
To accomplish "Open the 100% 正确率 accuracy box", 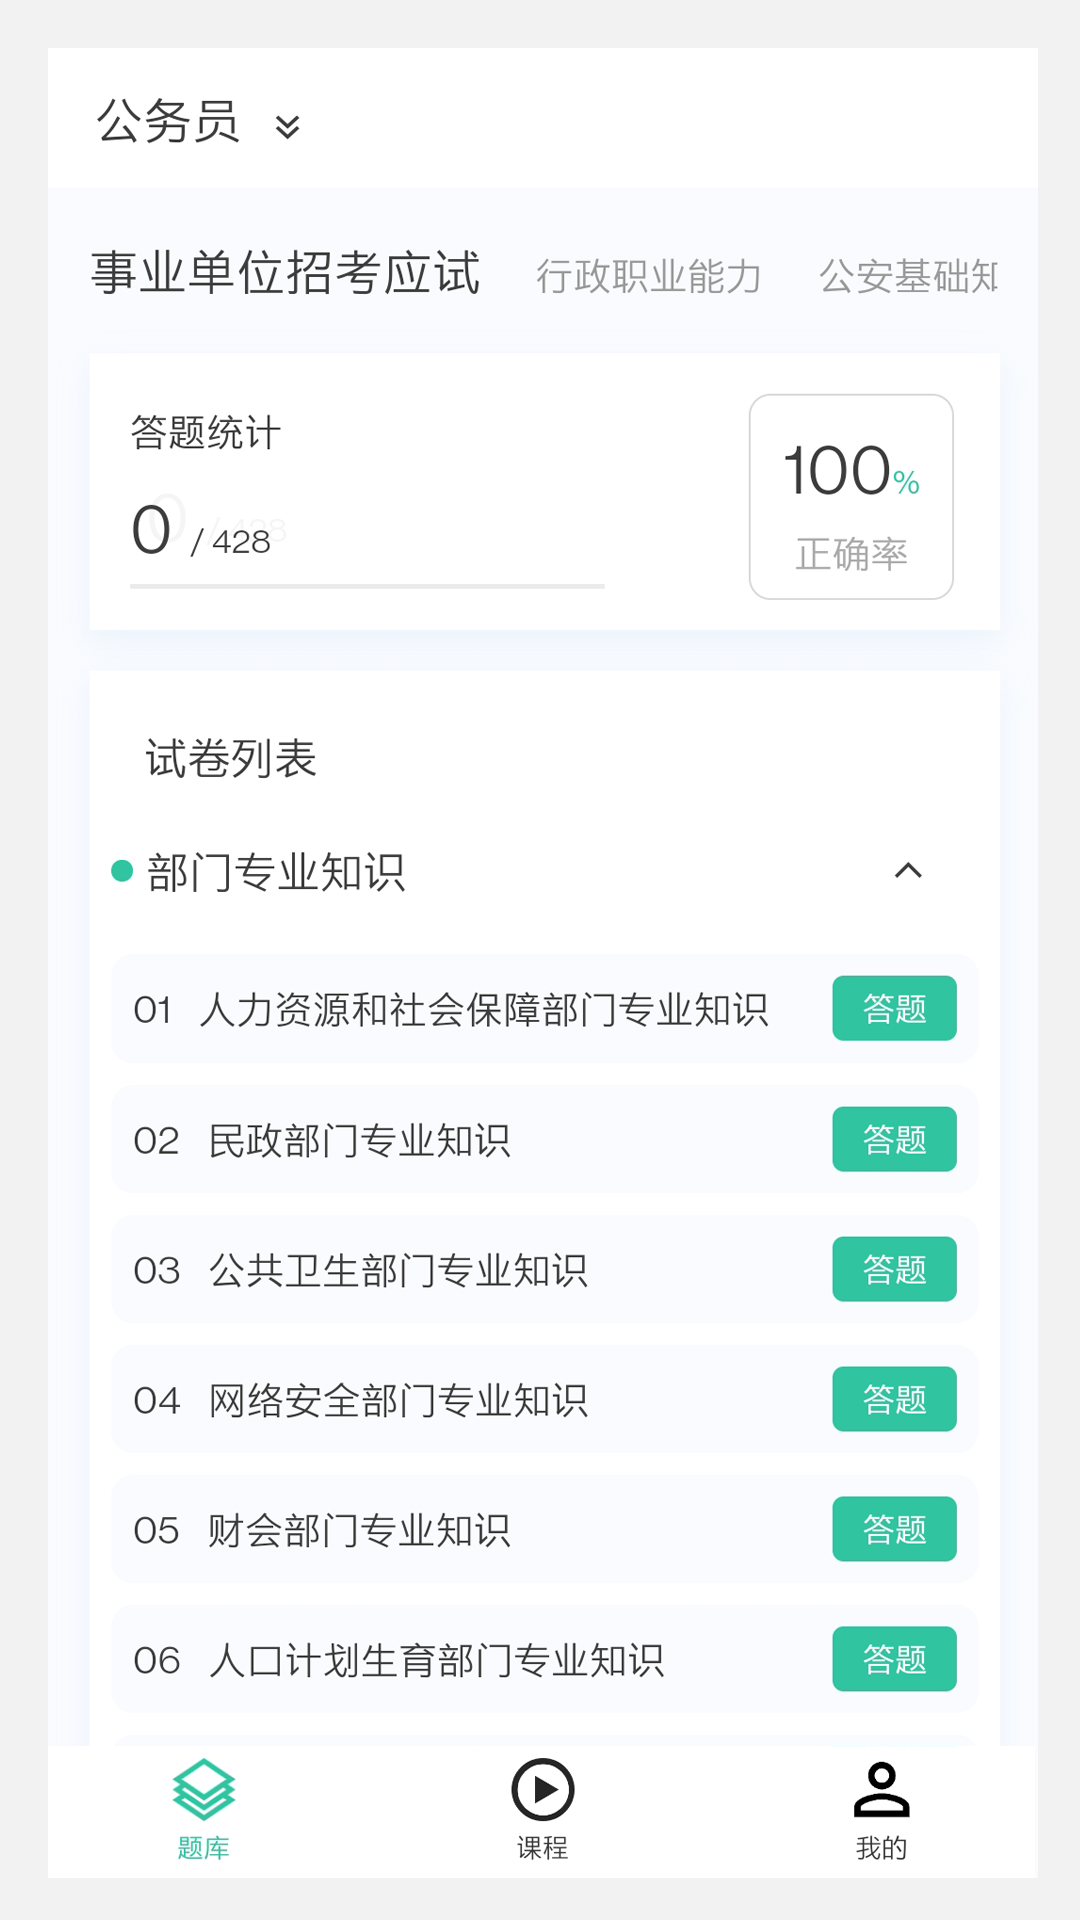I will [851, 497].
